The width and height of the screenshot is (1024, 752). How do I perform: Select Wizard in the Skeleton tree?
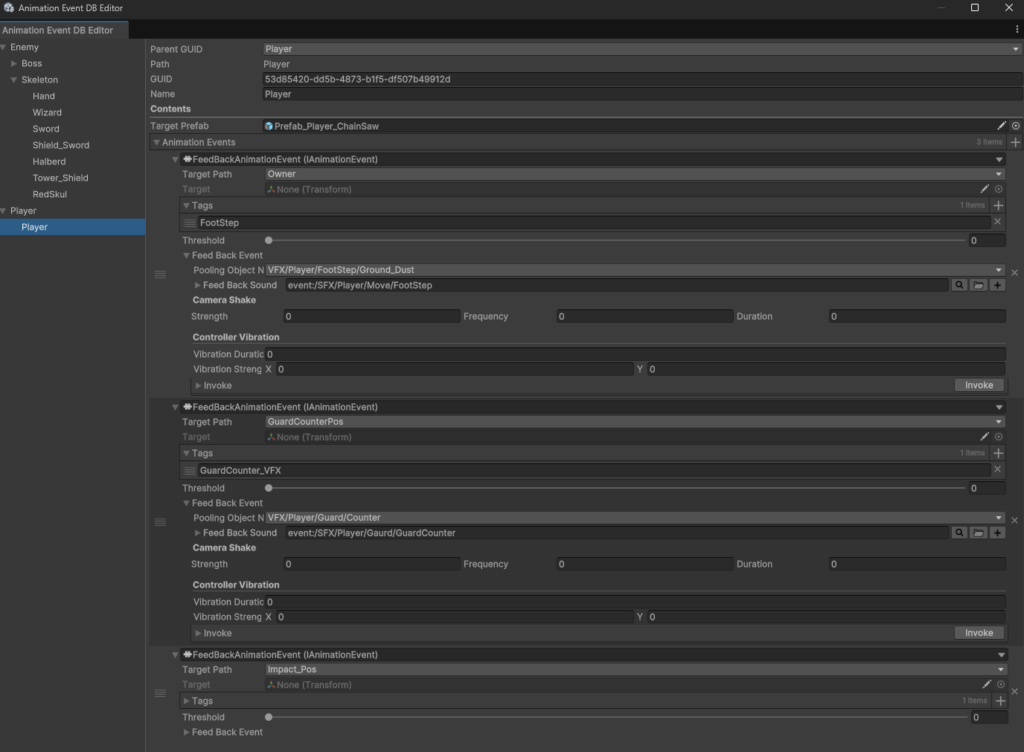(47, 113)
